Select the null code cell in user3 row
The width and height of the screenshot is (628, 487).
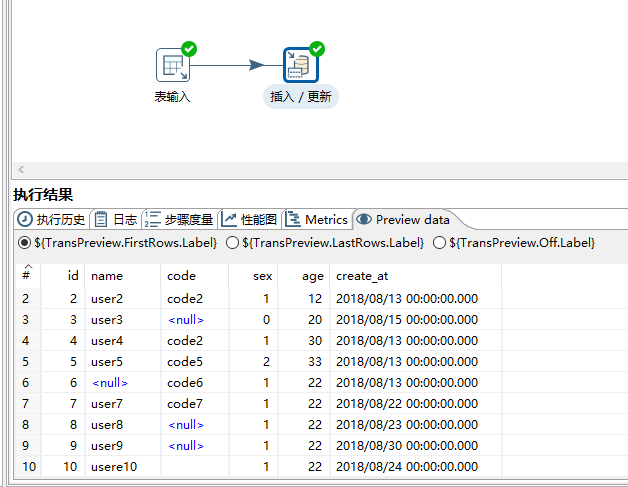click(195, 320)
